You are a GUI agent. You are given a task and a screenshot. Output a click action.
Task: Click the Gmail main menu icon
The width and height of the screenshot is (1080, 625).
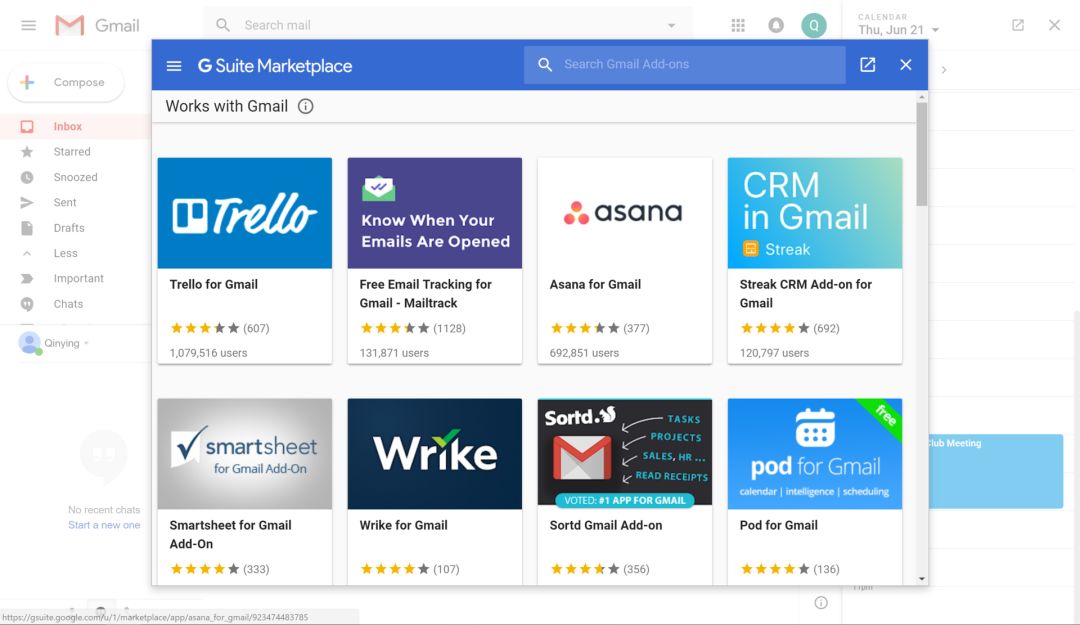tap(28, 26)
